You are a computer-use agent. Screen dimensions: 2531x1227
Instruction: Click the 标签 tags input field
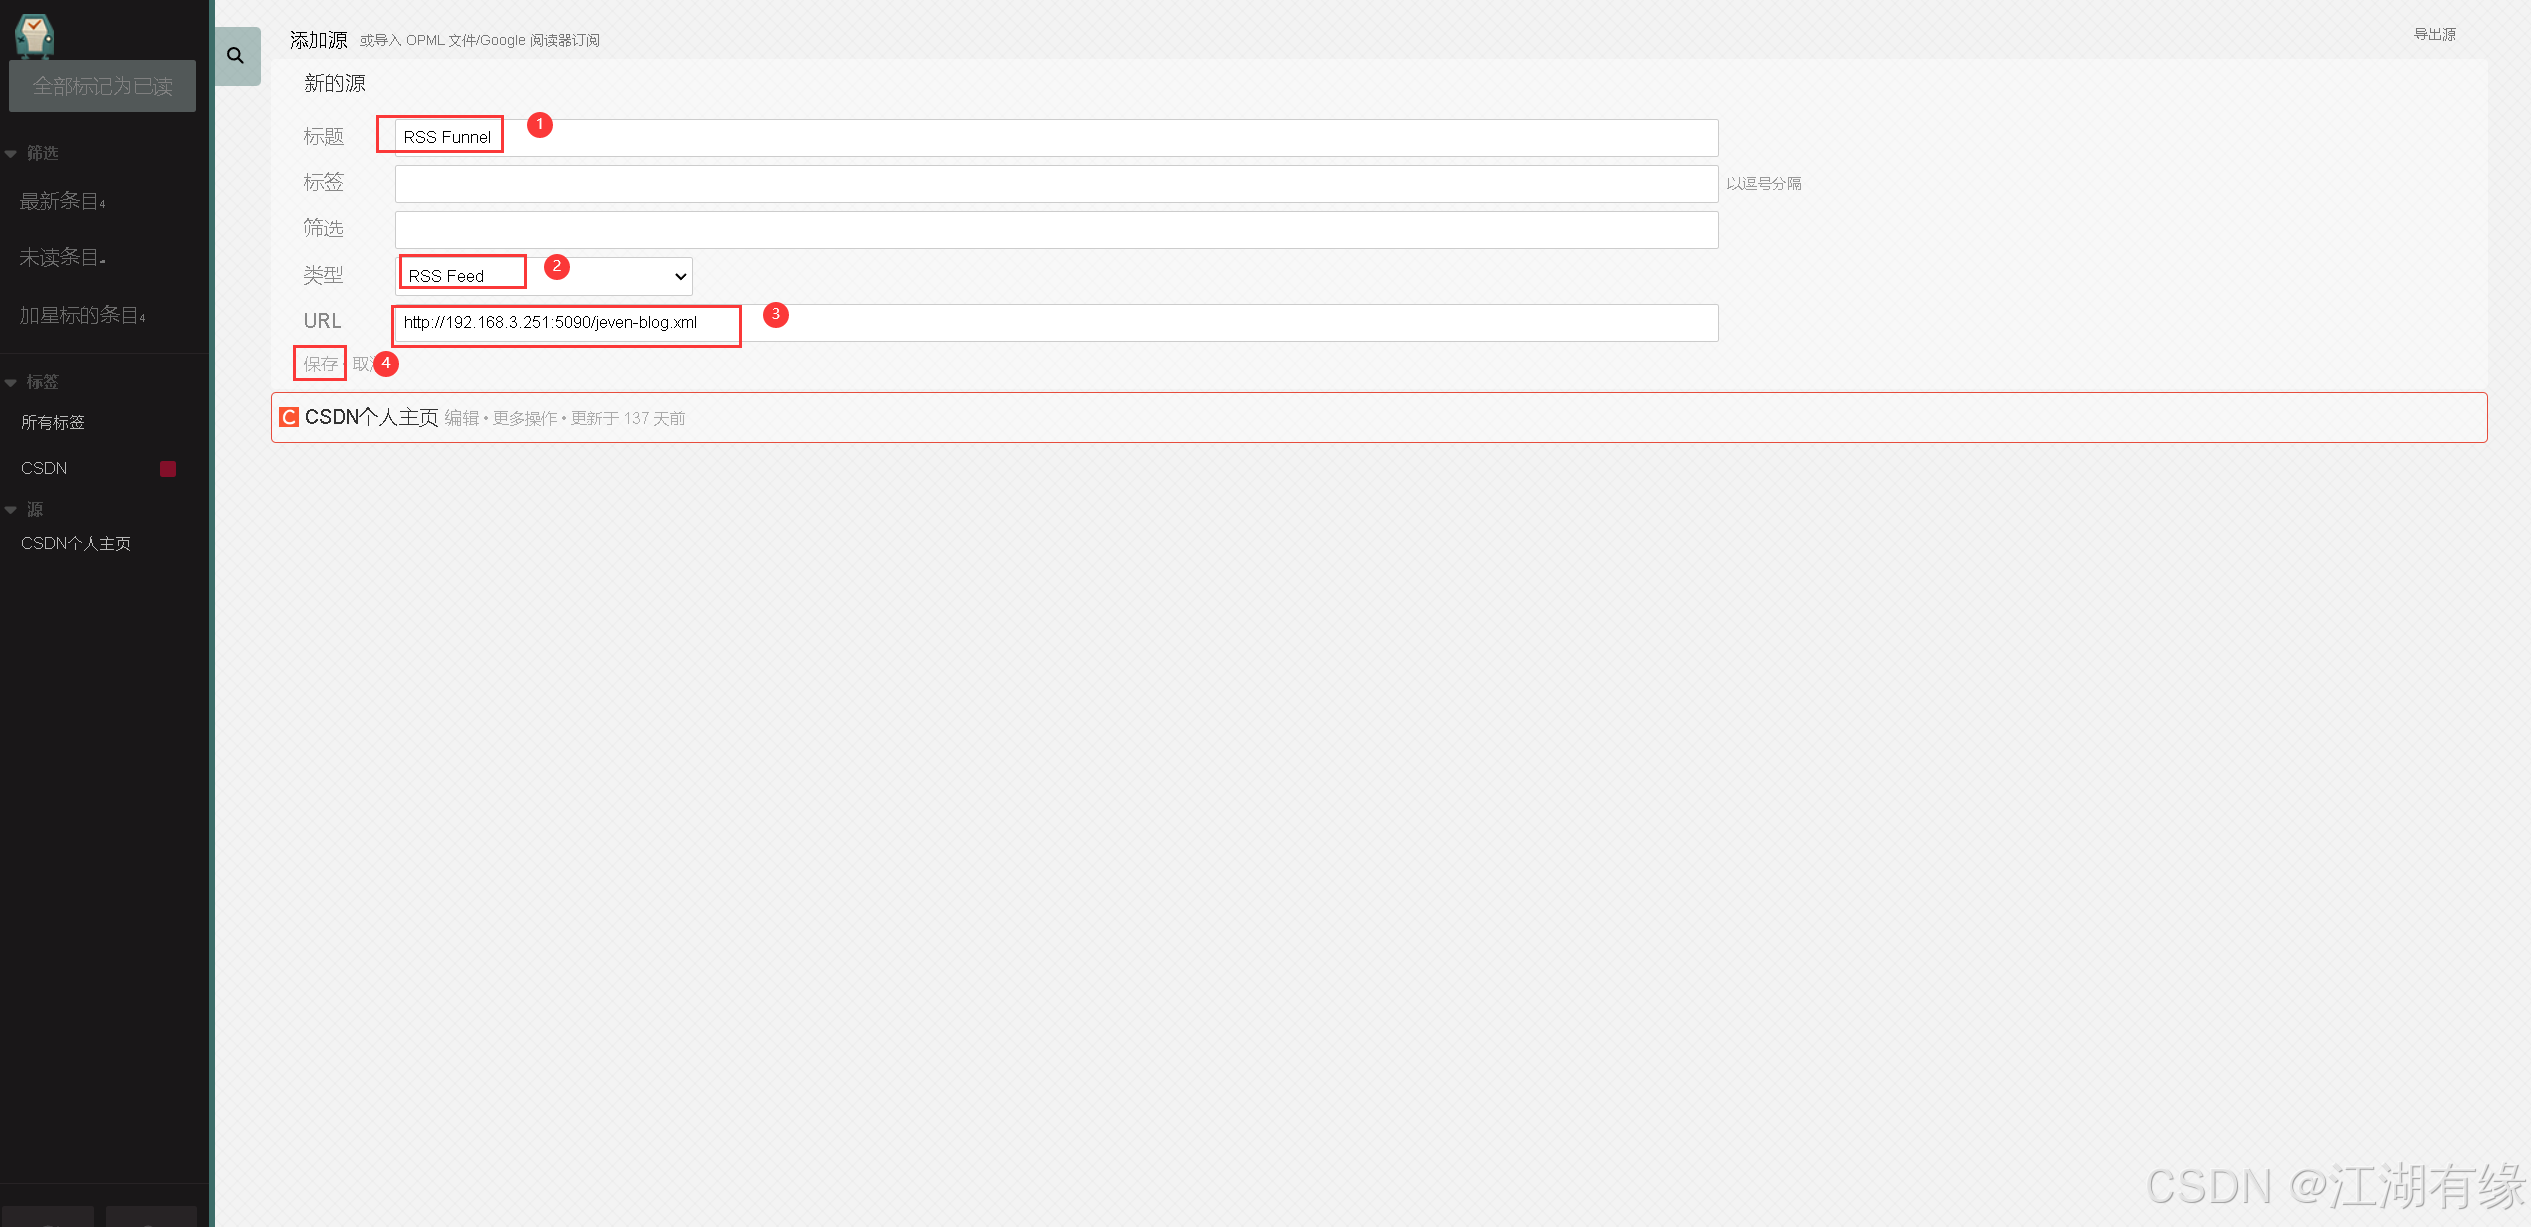(x=1056, y=184)
